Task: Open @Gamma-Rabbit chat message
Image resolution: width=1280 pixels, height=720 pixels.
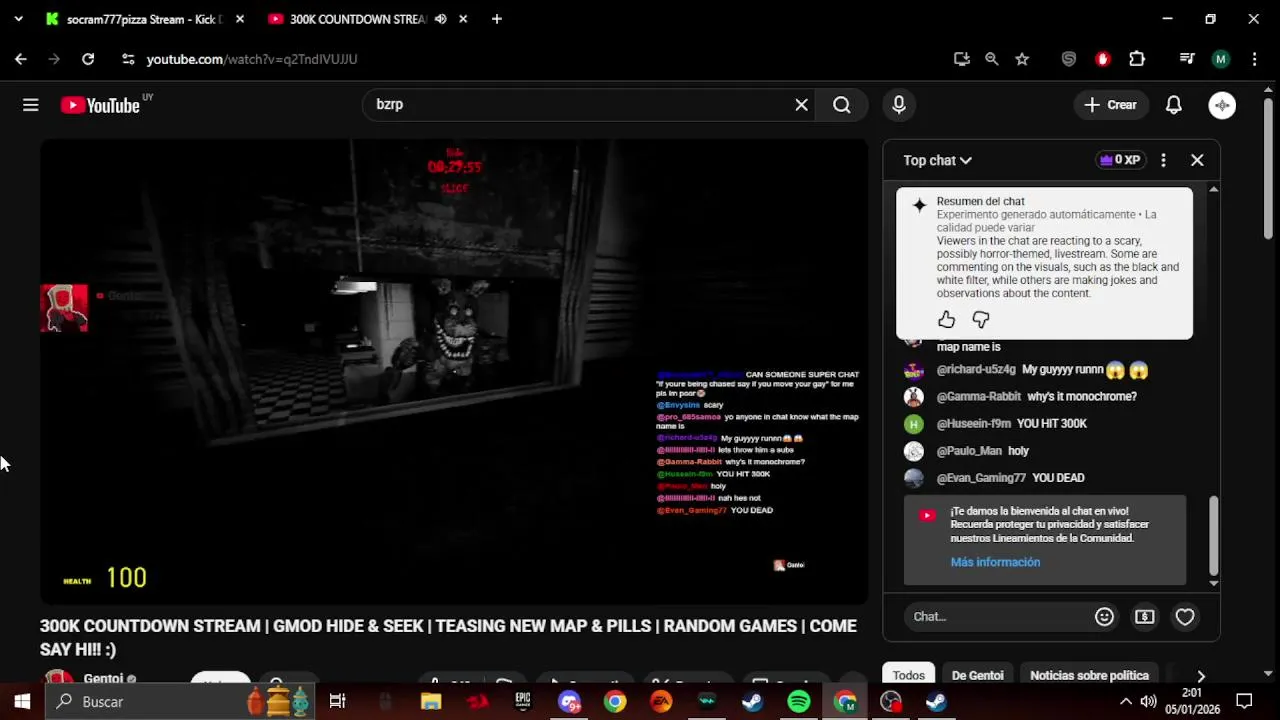Action: pyautogui.click(x=1020, y=397)
